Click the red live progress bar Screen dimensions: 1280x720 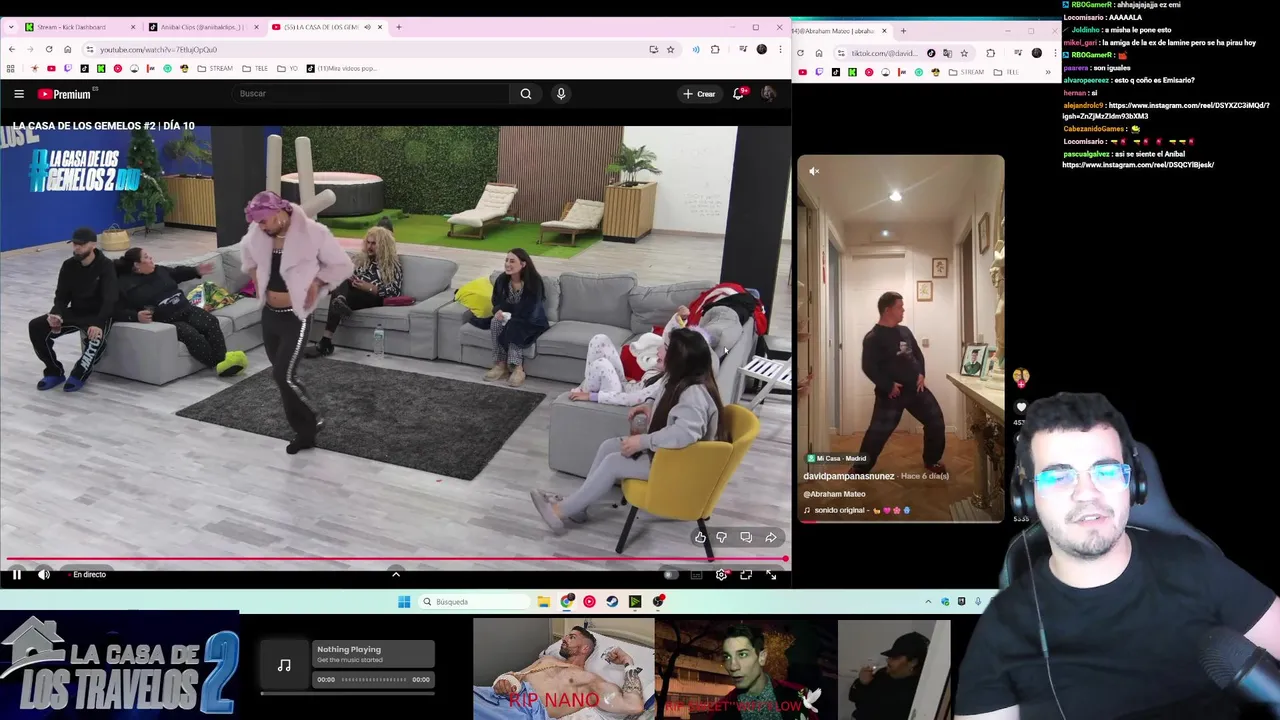(396, 559)
